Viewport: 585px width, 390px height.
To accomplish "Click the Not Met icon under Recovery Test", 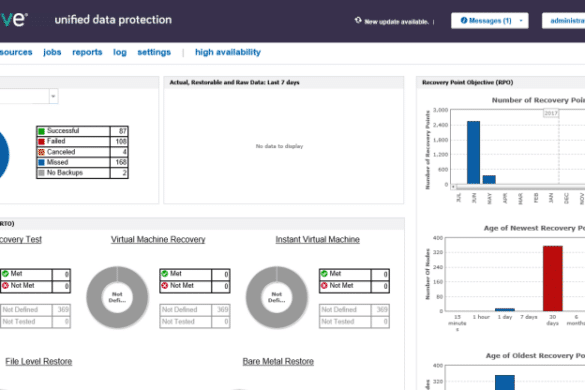I will pos(5,286).
